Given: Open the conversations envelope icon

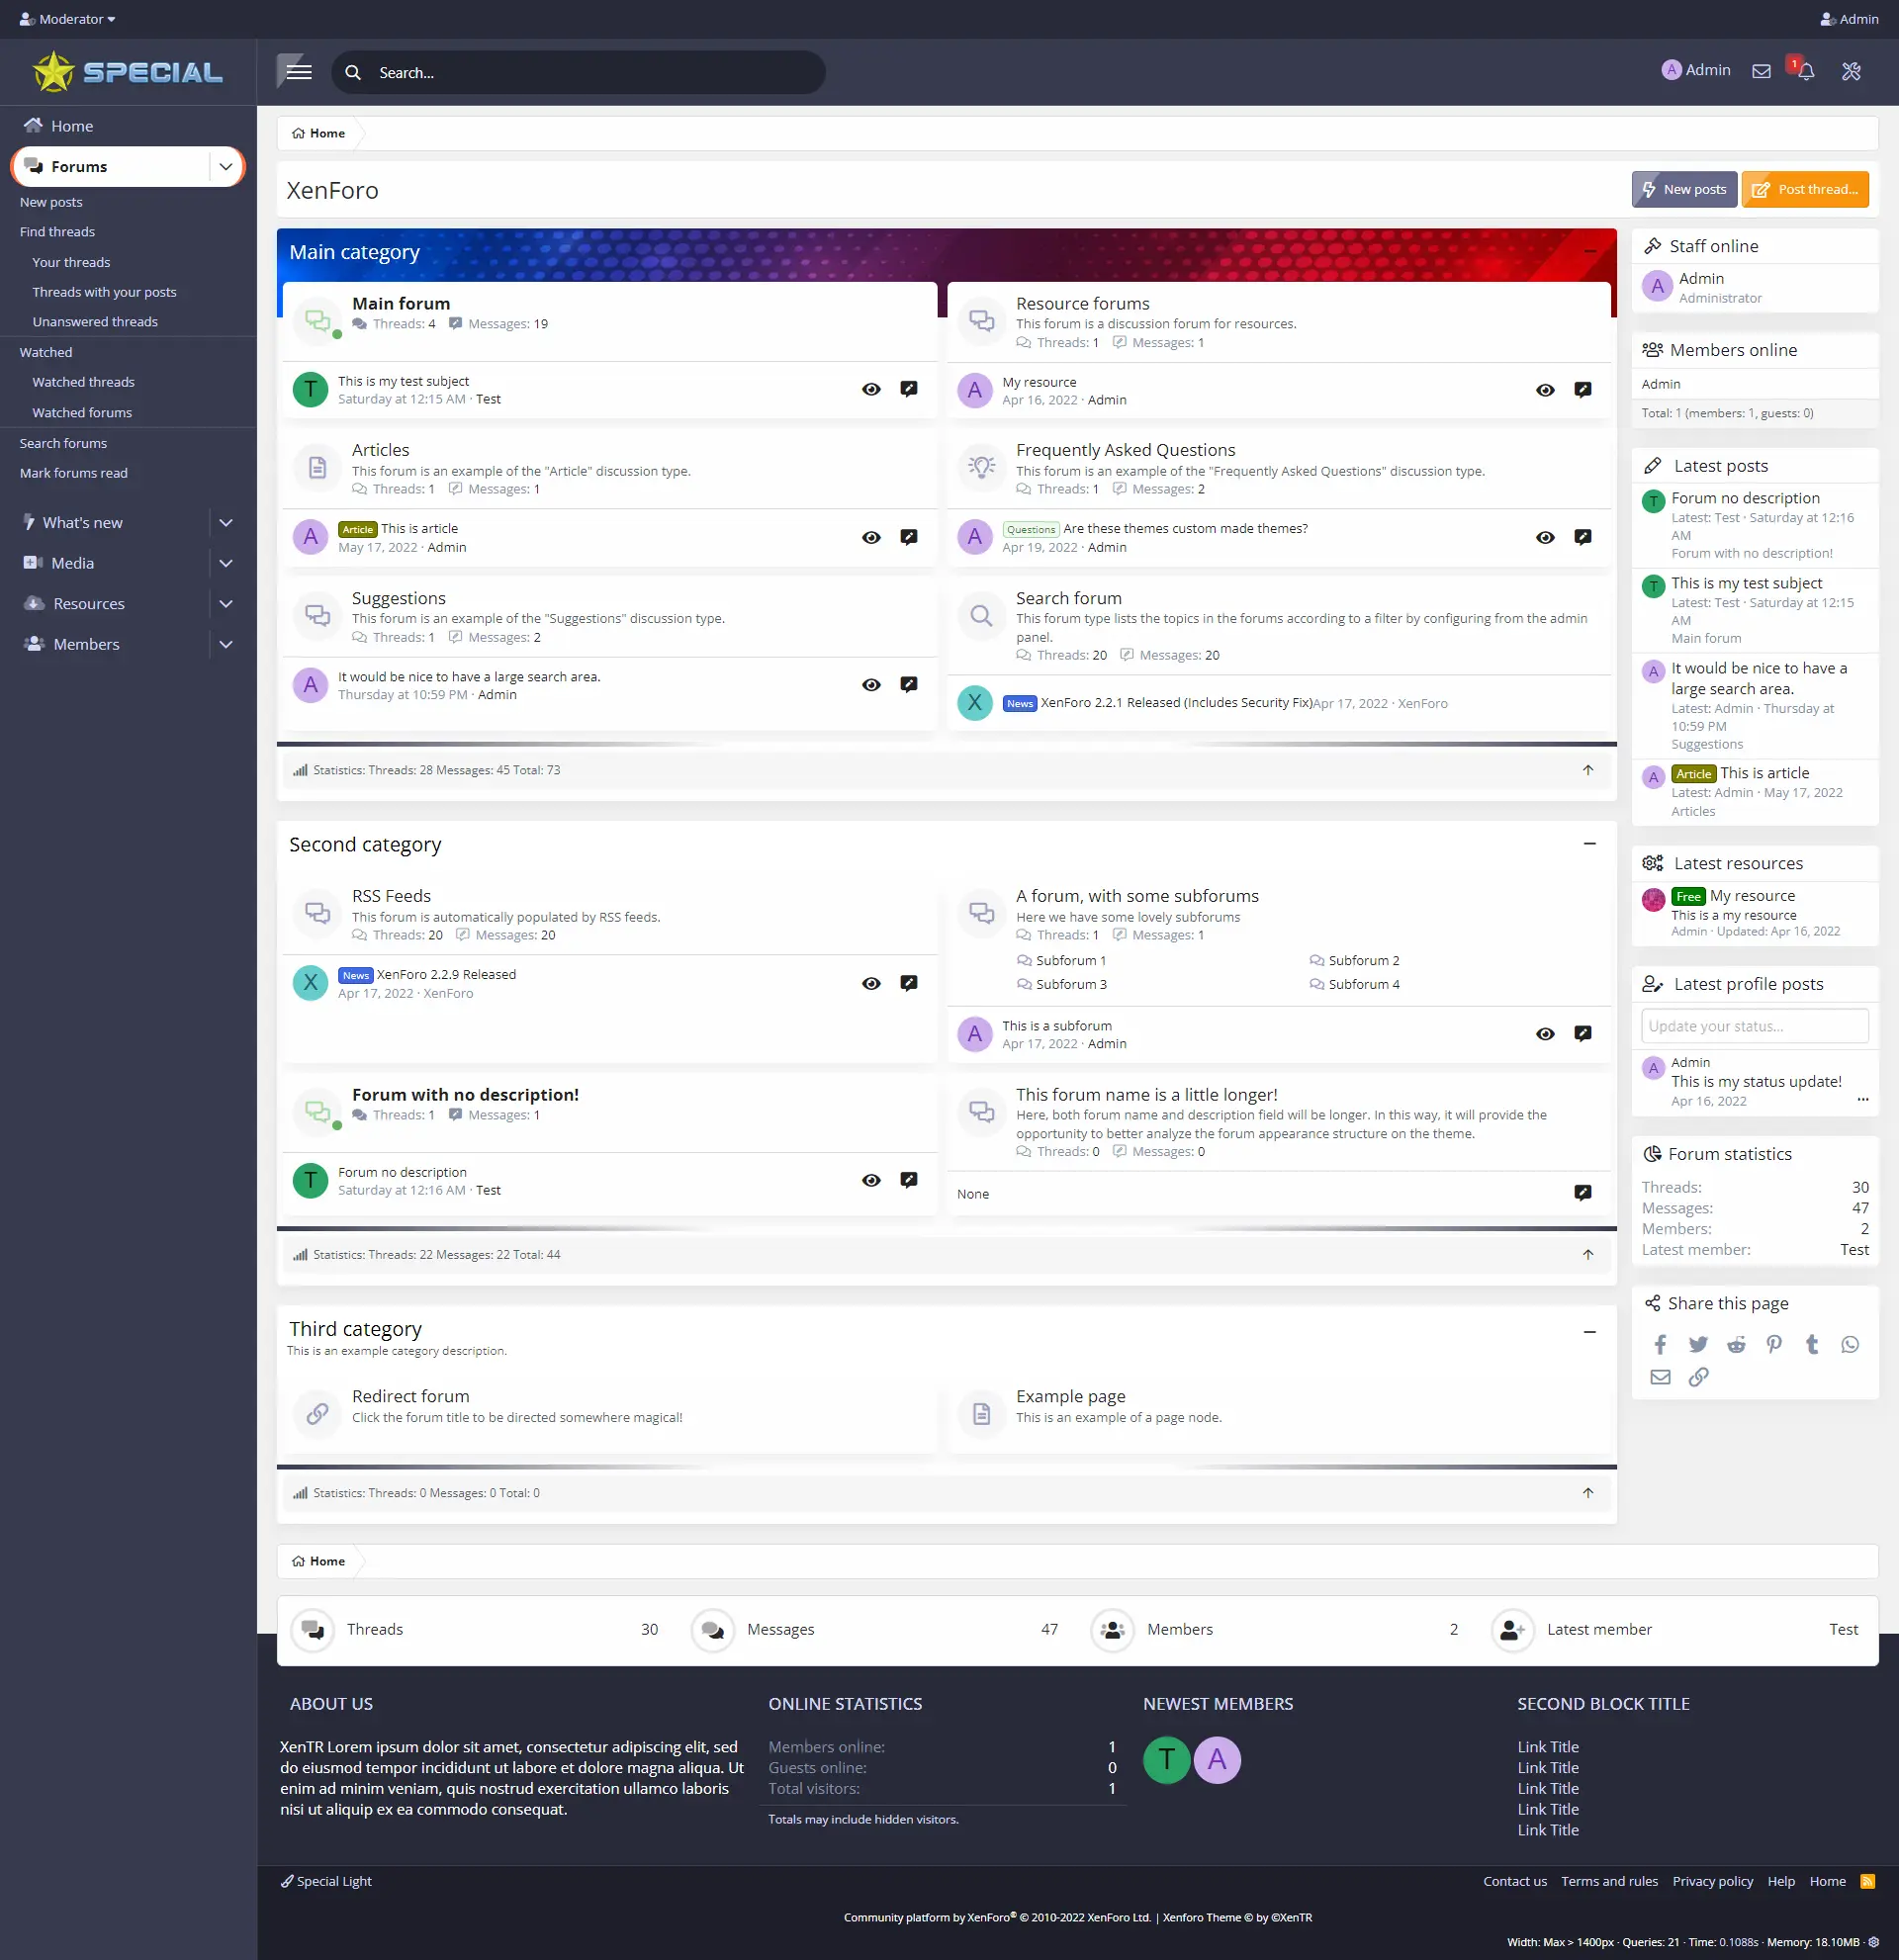Looking at the screenshot, I should point(1762,71).
